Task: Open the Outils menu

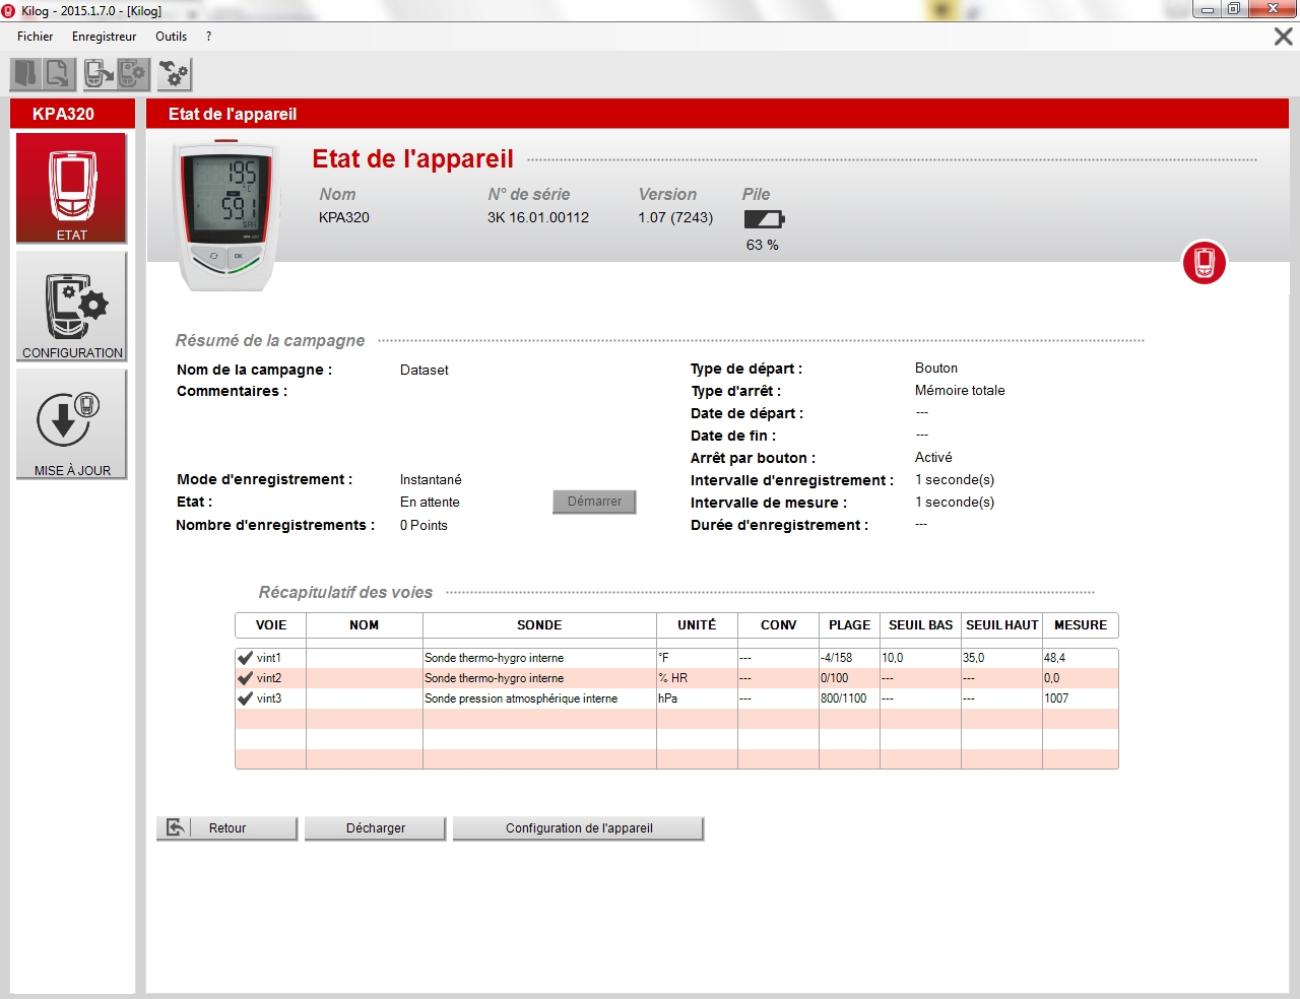Action: [x=171, y=36]
